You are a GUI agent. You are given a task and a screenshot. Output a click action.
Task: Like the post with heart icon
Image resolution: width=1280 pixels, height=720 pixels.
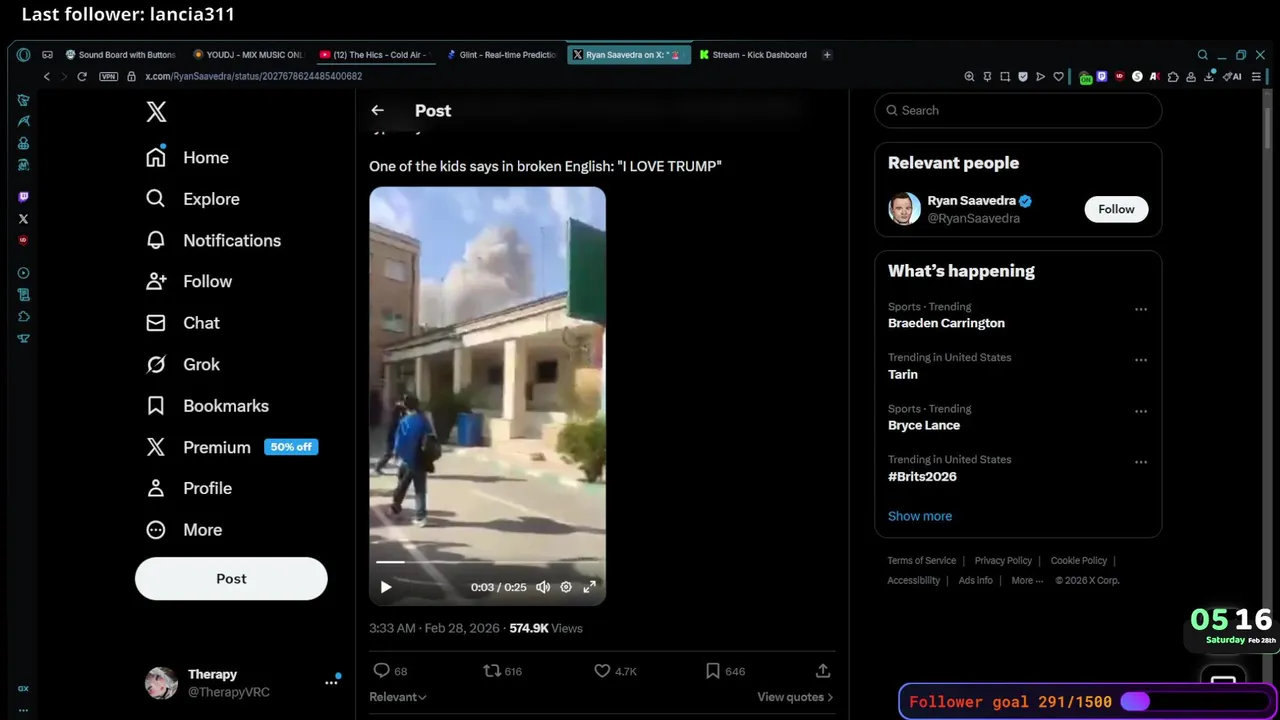(x=602, y=671)
